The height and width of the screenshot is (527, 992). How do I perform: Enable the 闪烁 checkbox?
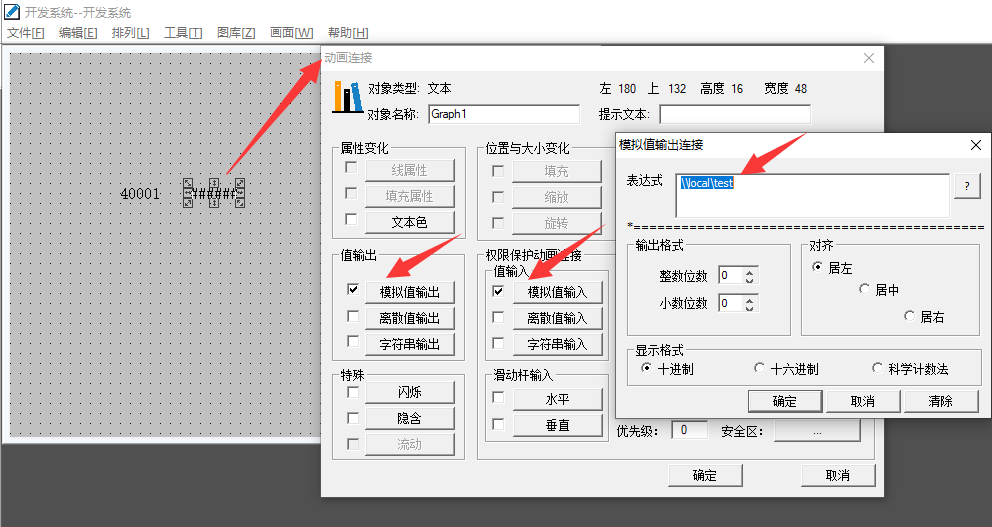tap(353, 391)
